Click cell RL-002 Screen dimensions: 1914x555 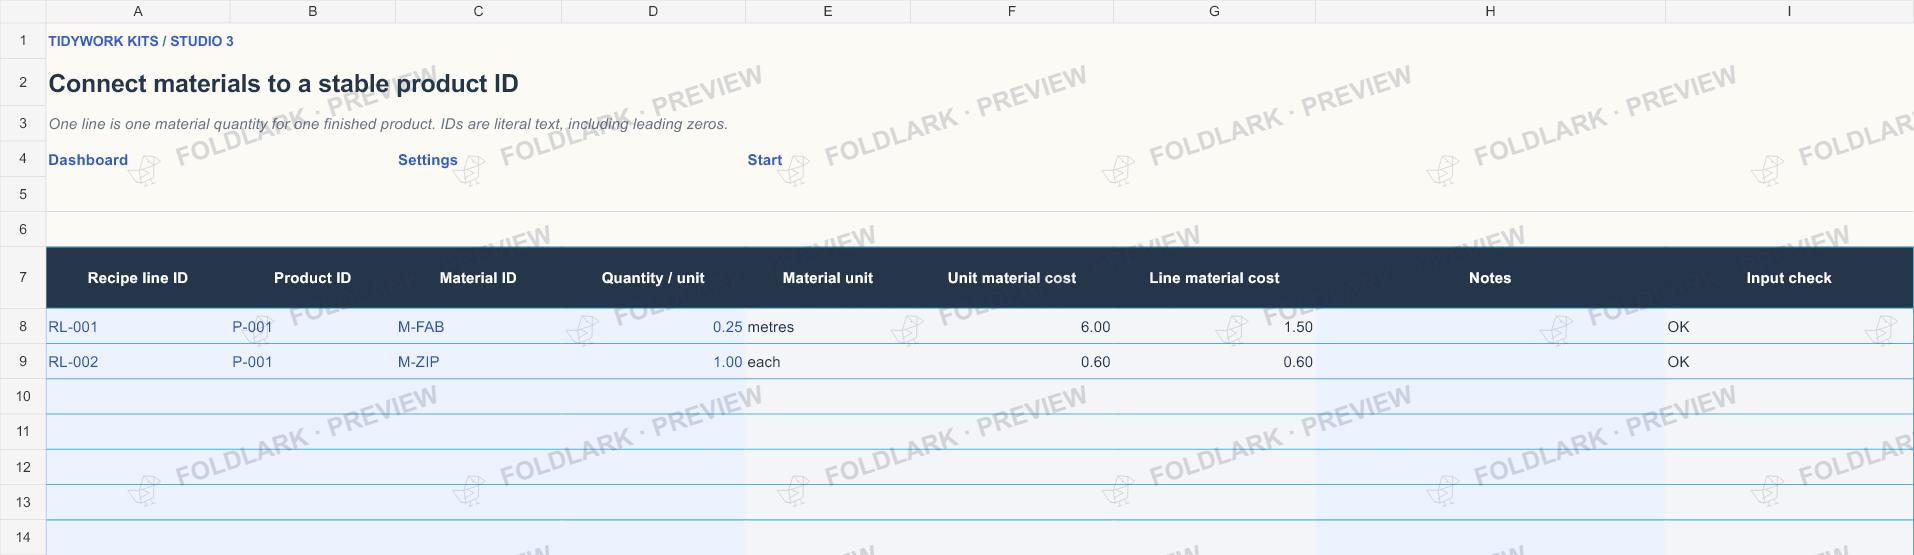click(x=138, y=362)
